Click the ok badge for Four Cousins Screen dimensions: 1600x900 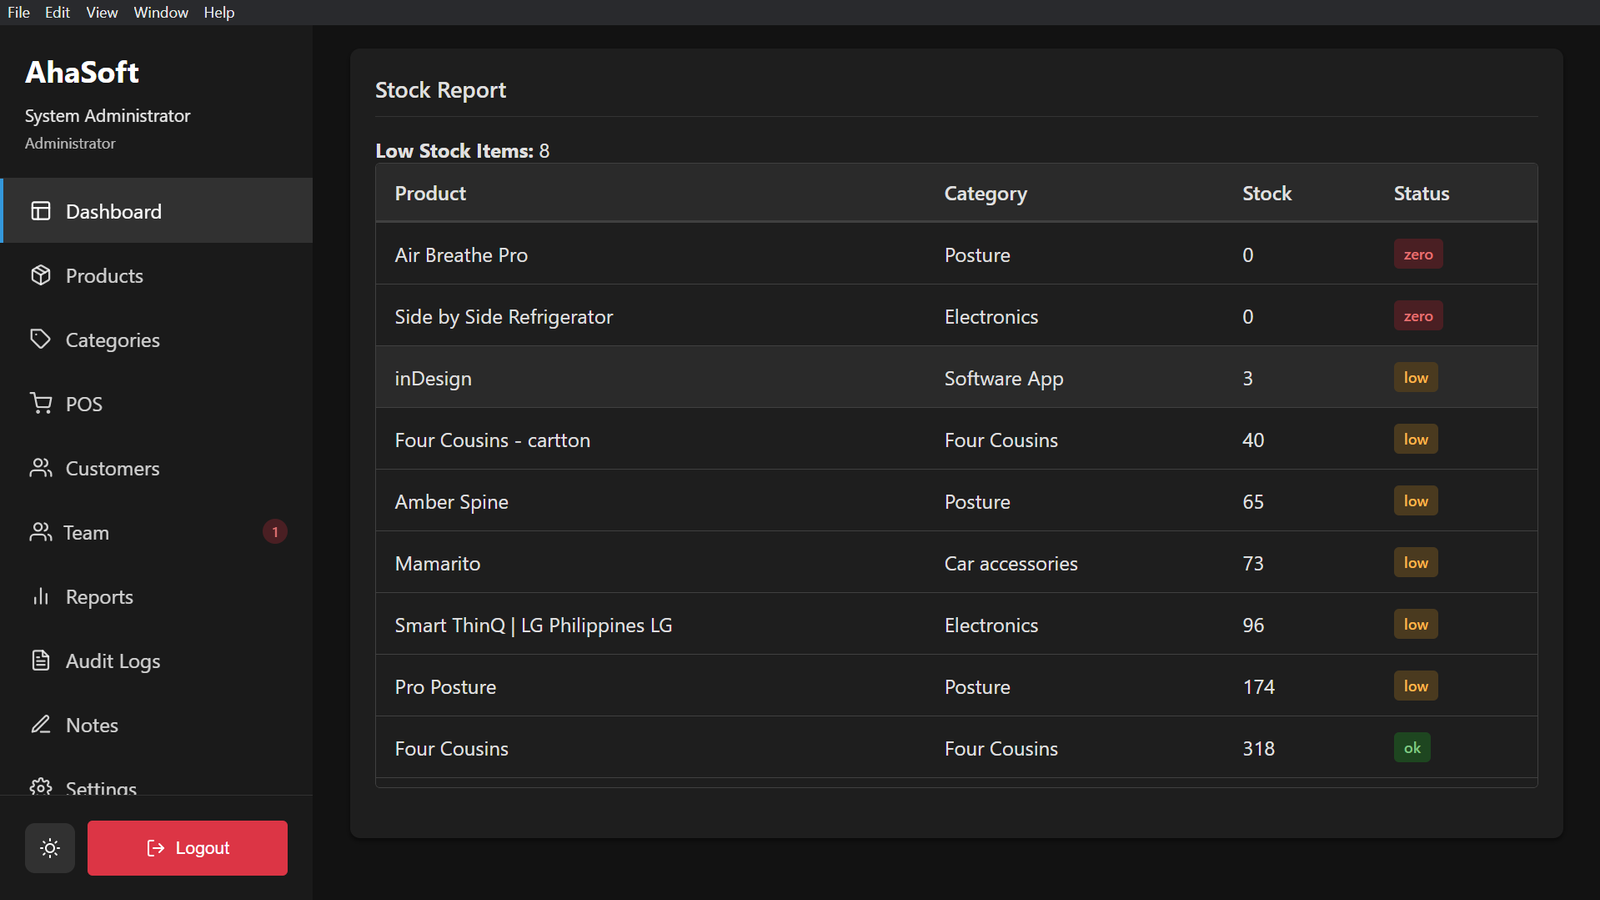point(1412,747)
